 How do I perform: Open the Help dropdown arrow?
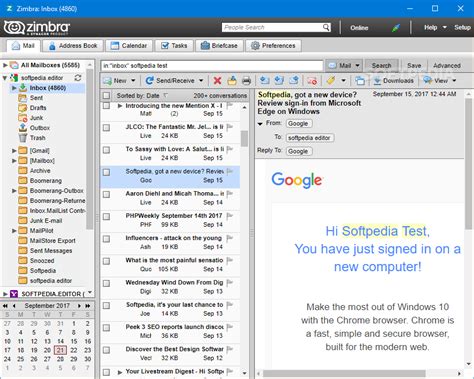(x=444, y=28)
